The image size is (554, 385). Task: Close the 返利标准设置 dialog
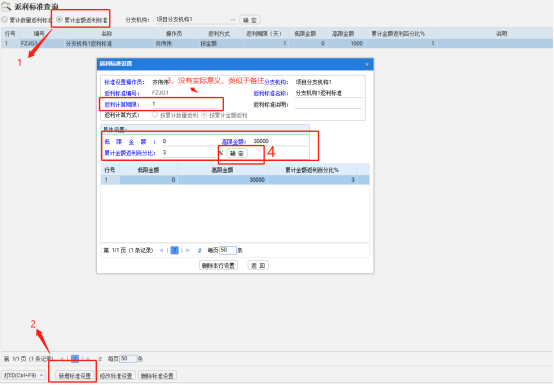tap(367, 64)
